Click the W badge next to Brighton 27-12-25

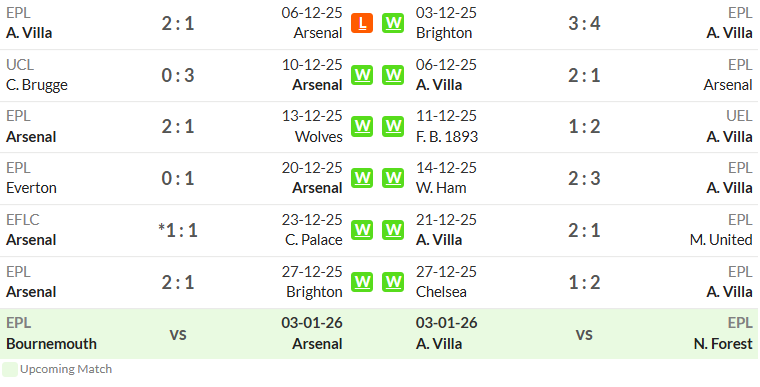[x=362, y=282]
